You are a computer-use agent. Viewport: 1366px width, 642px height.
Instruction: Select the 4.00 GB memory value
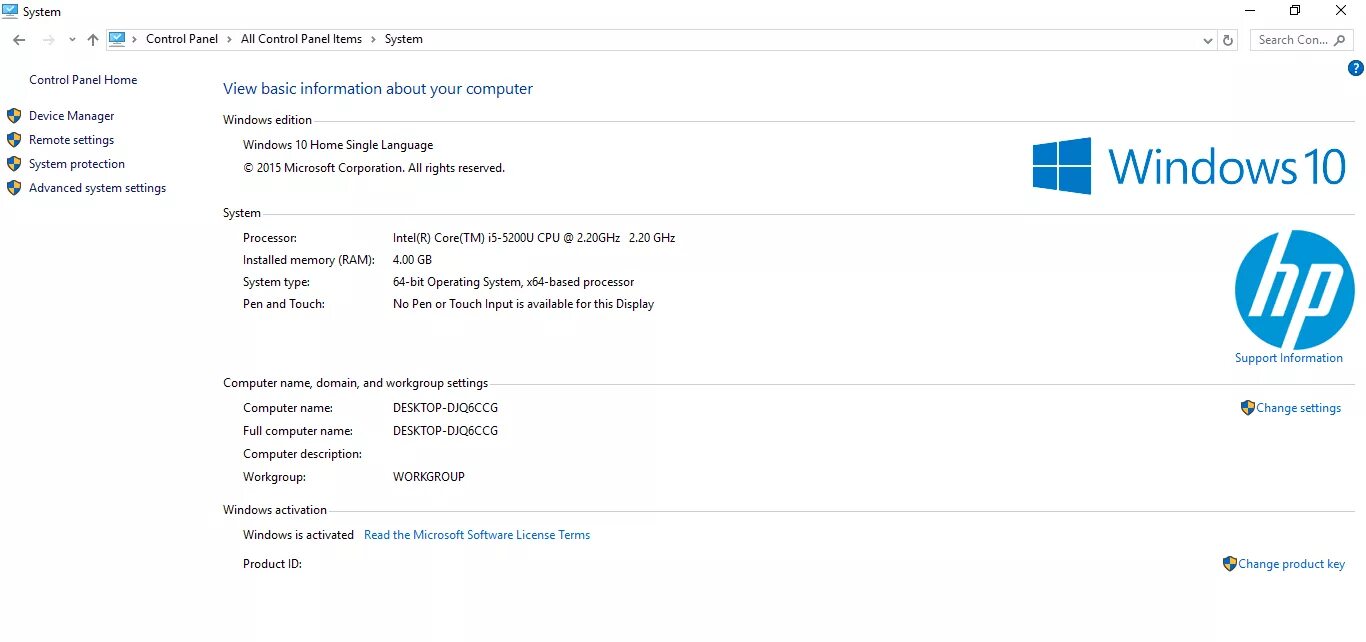coord(413,260)
